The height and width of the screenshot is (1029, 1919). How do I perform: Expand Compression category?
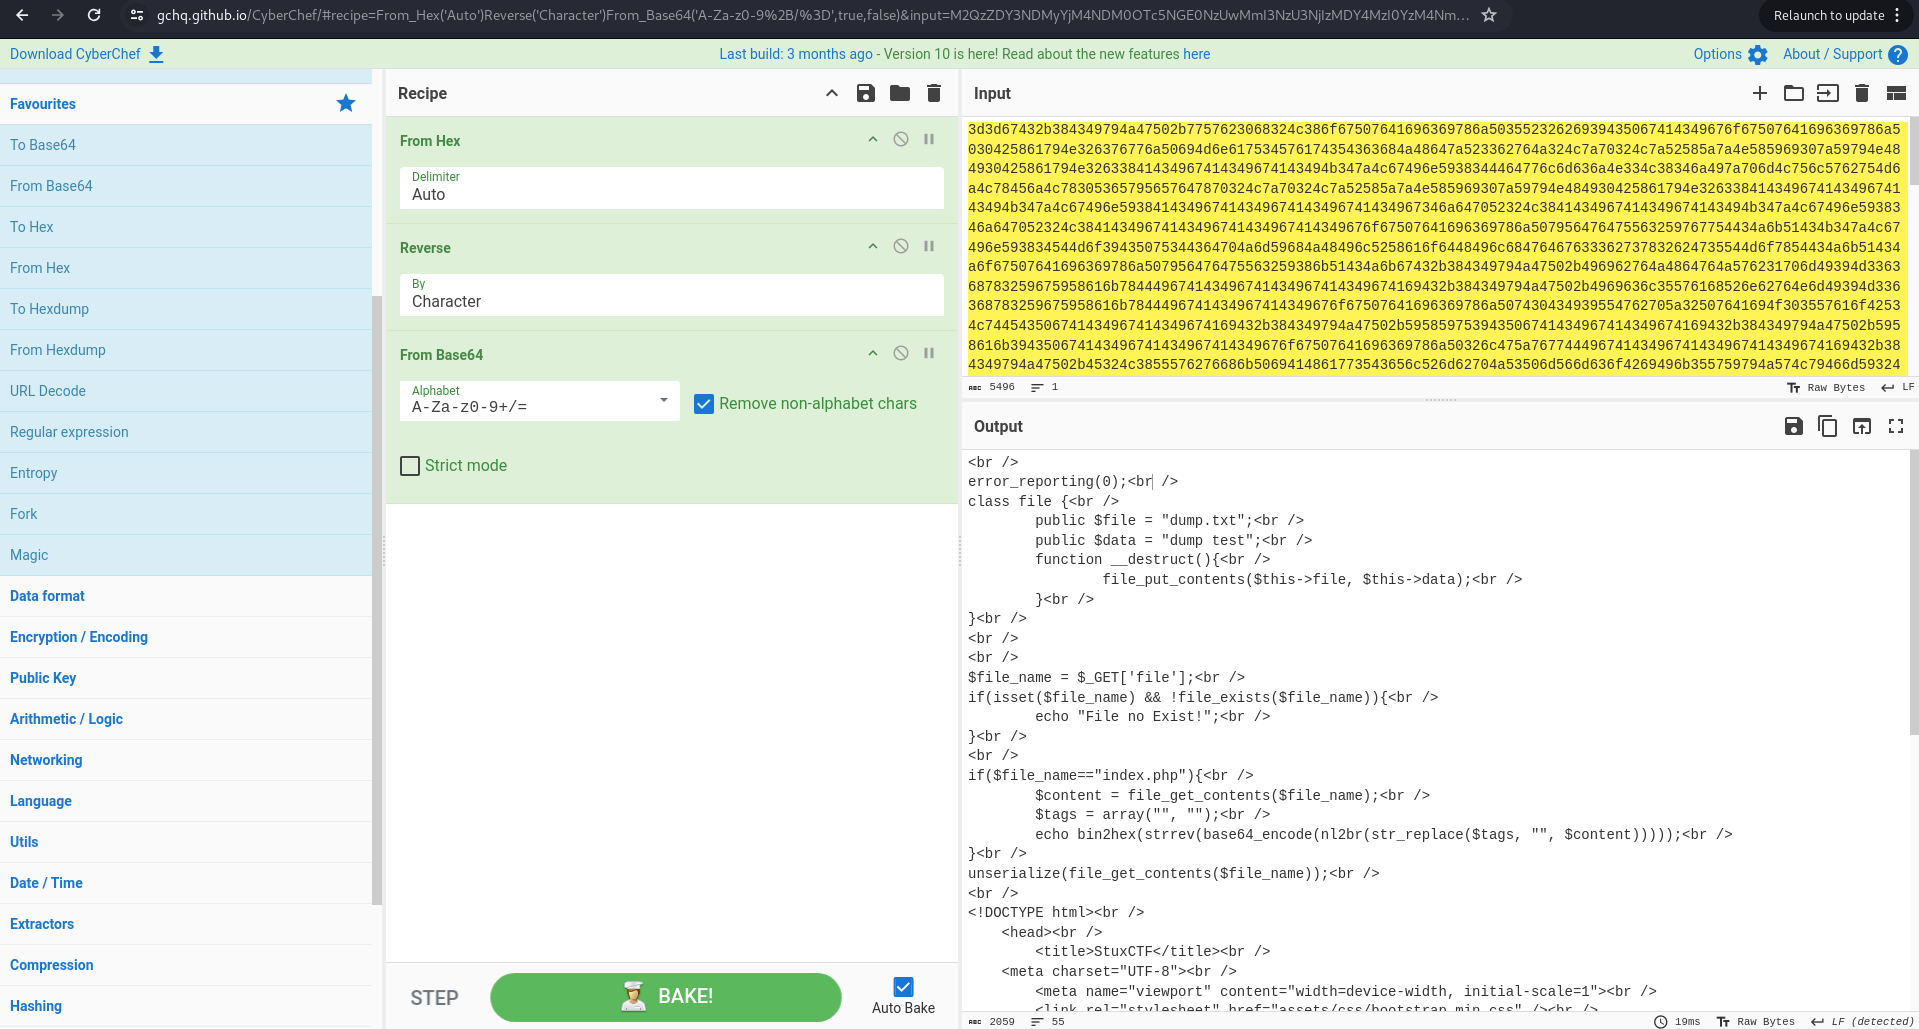coord(185,965)
